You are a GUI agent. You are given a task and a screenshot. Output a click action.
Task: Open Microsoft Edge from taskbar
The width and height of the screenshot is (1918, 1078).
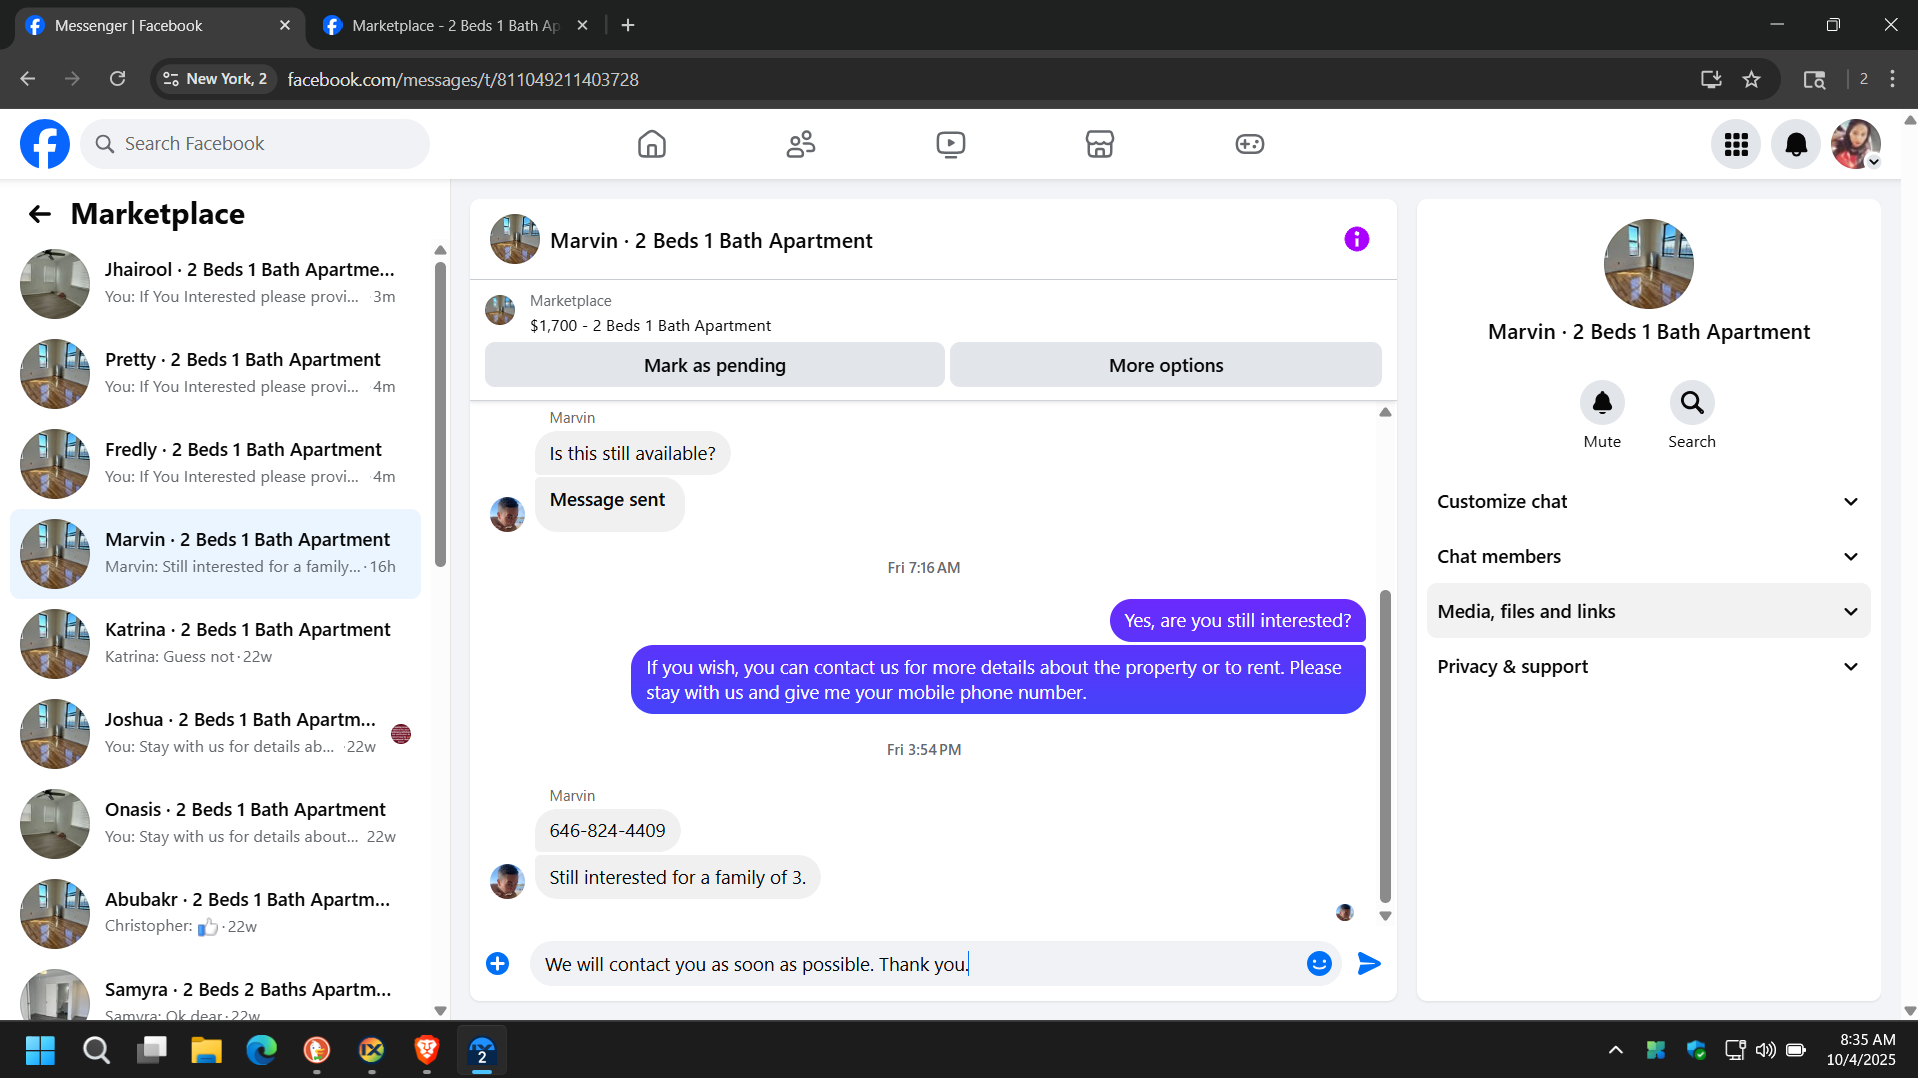click(x=261, y=1050)
